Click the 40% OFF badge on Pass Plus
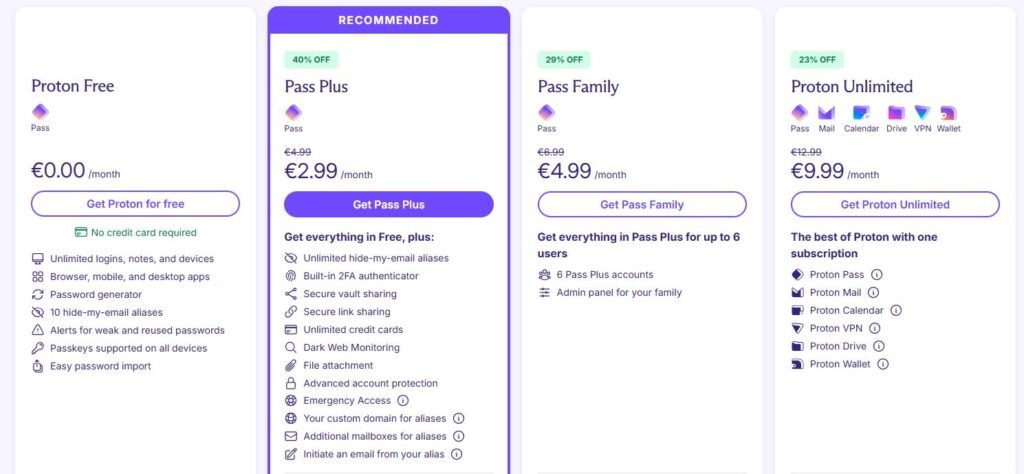1024x474 pixels. [x=311, y=59]
